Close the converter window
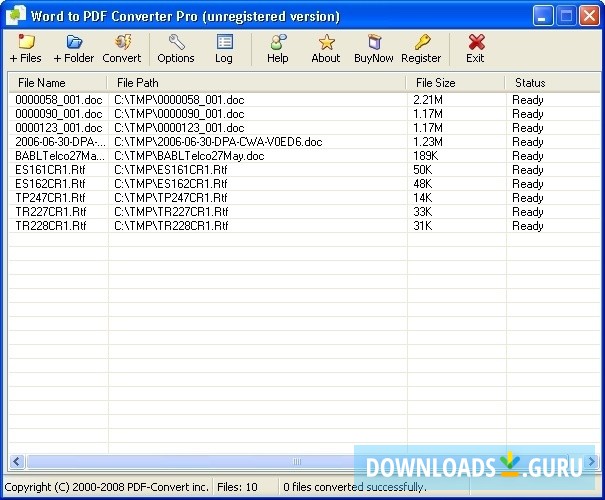Screen dimensions: 605x500 (589, 16)
